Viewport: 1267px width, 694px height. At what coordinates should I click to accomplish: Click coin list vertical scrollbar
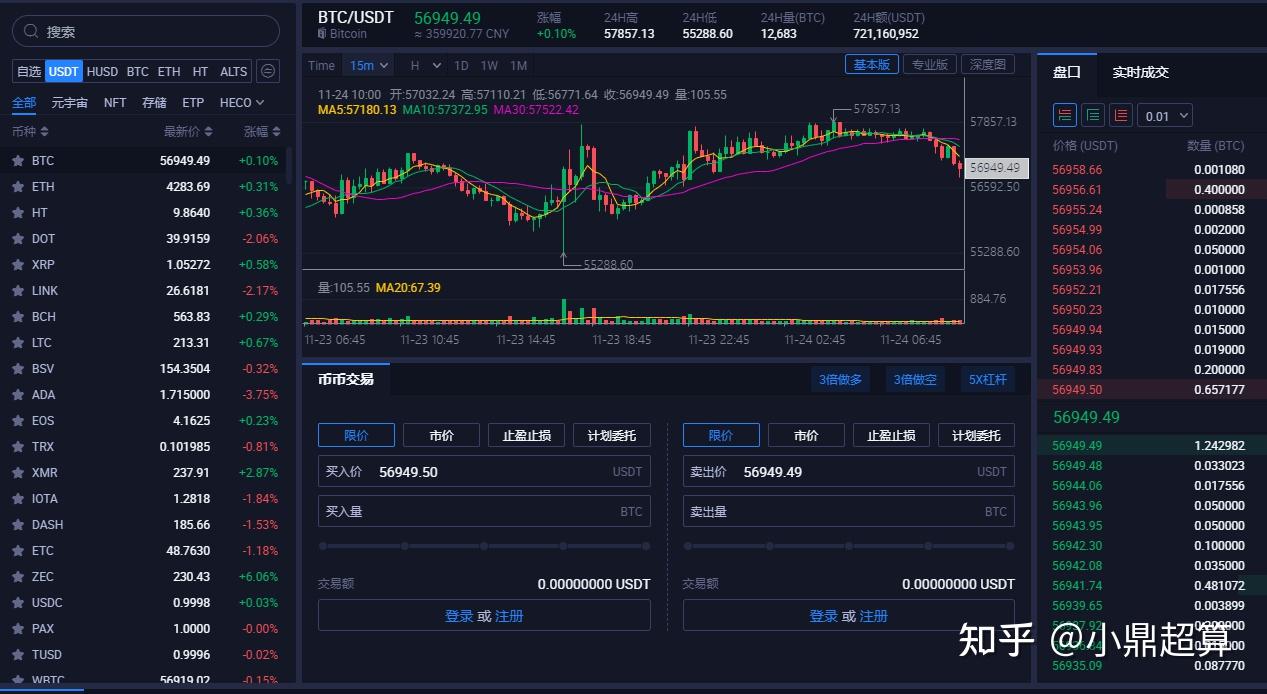click(x=290, y=165)
